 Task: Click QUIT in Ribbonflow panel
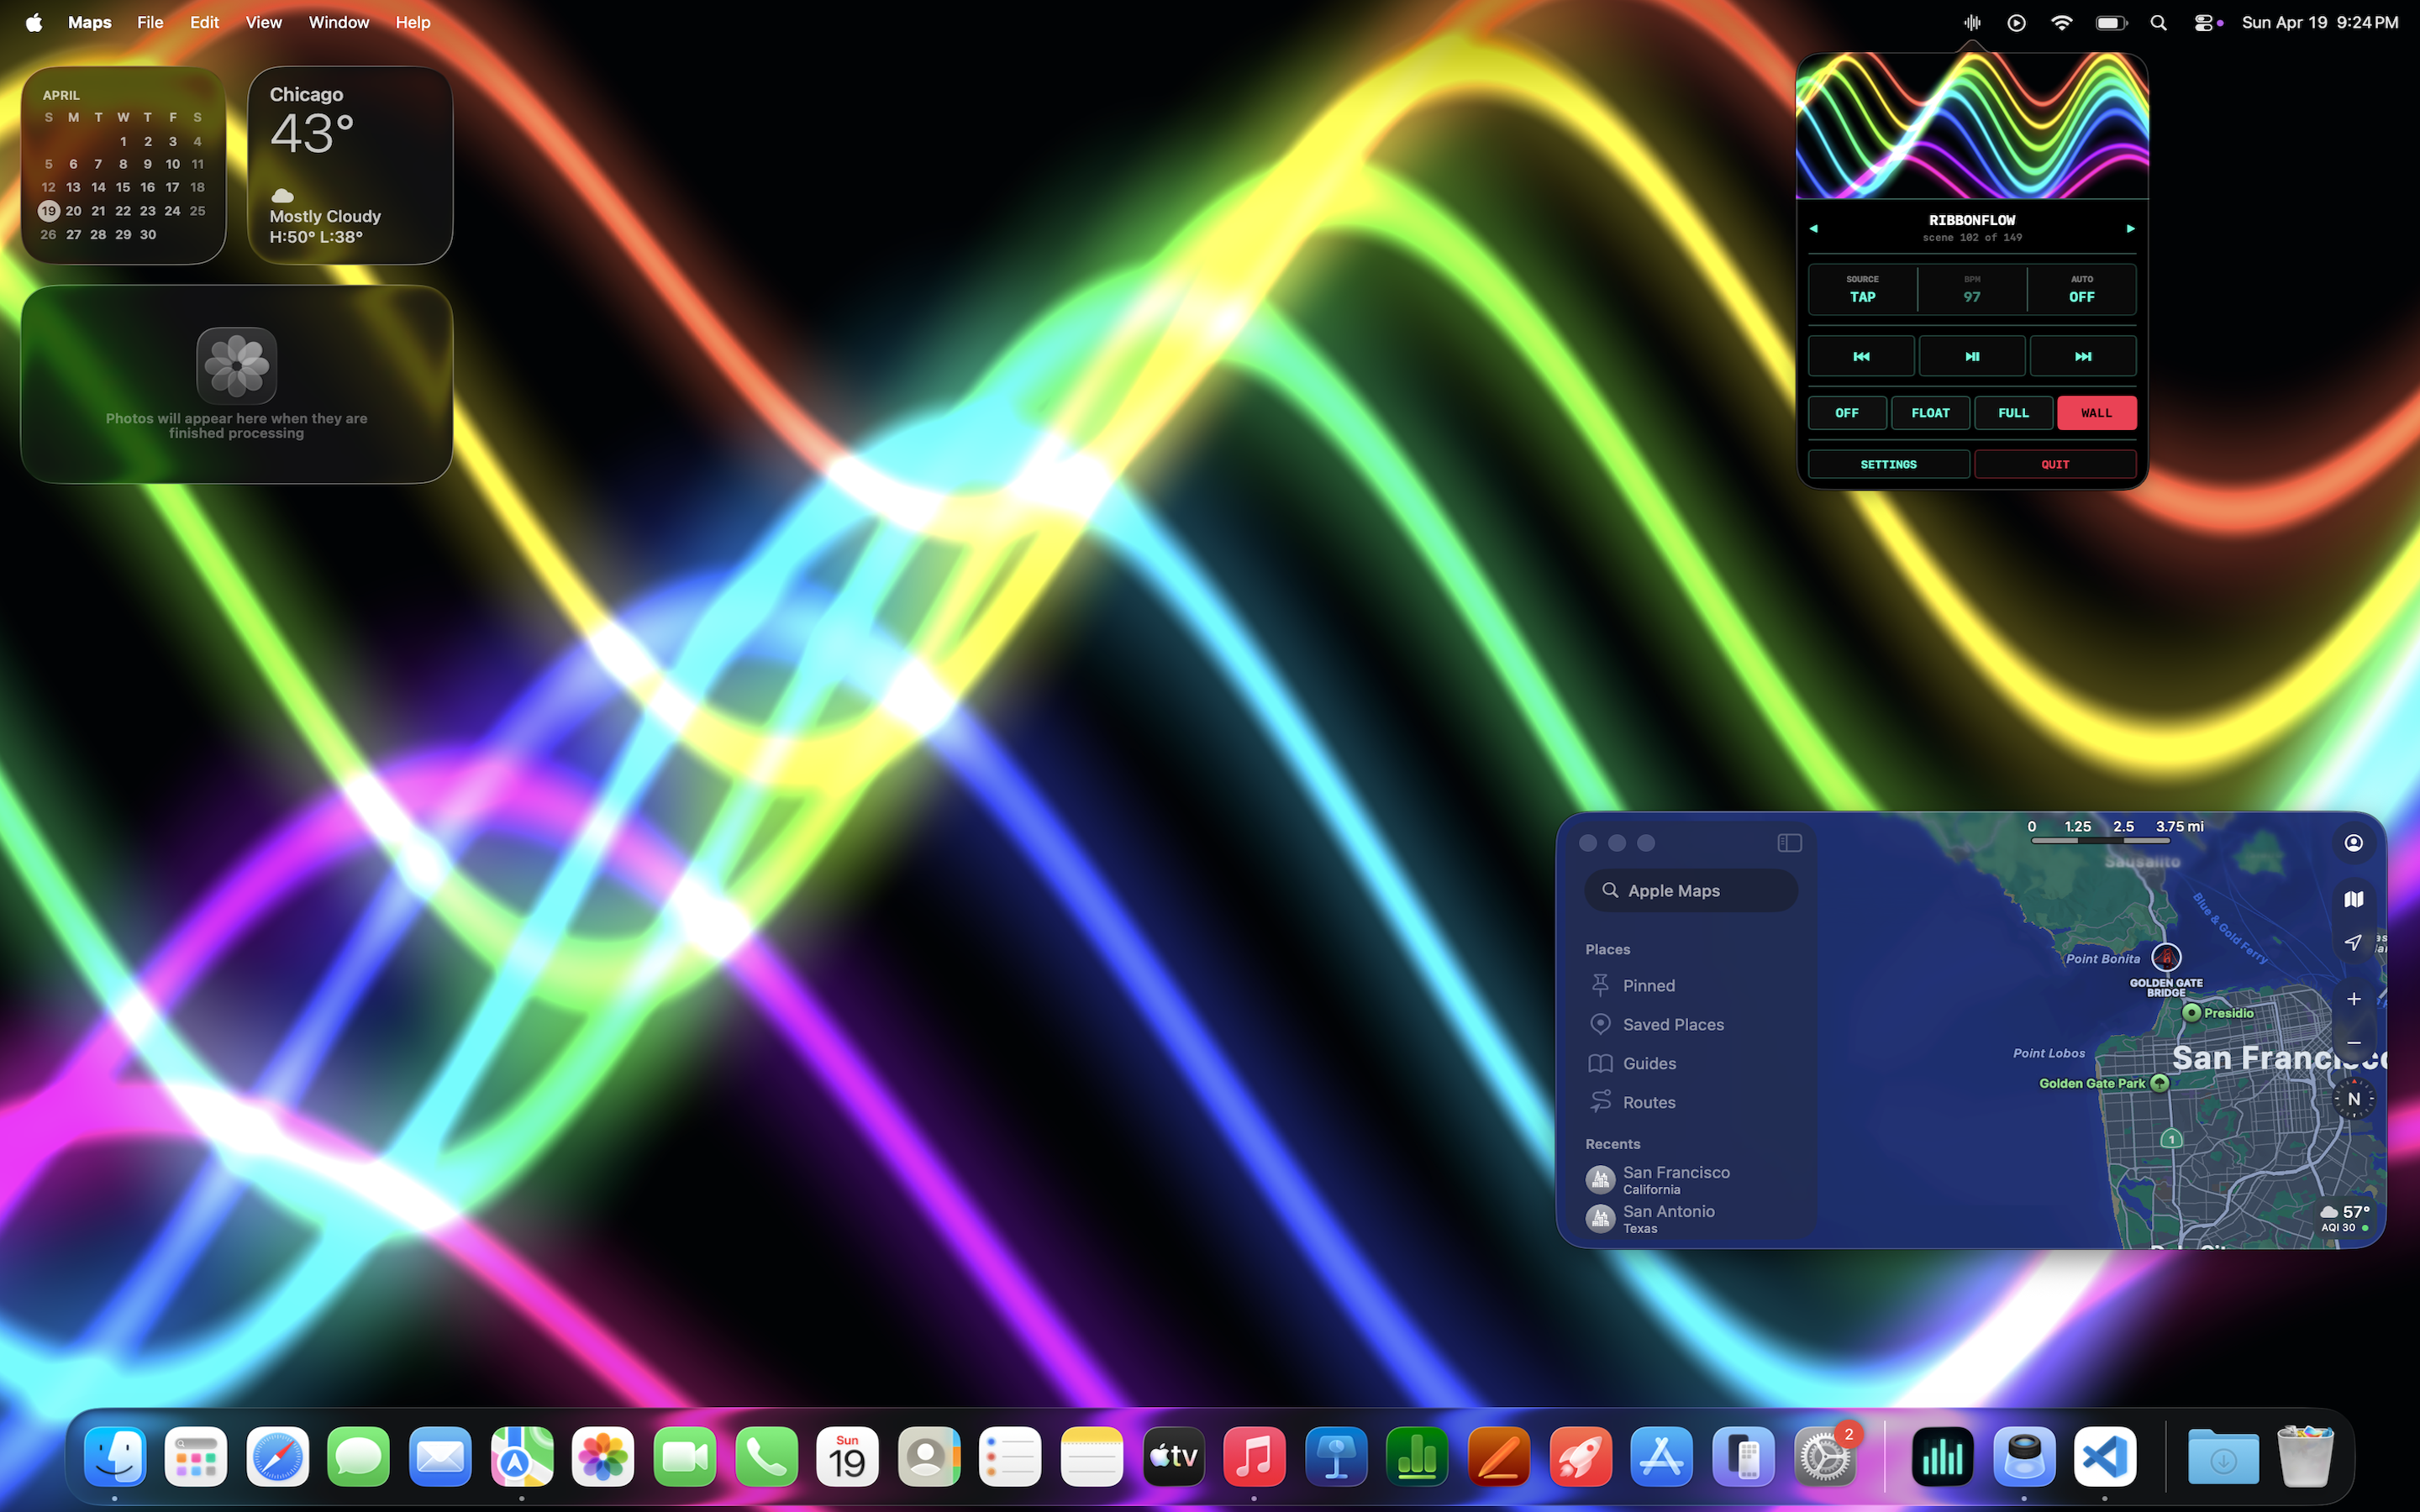(2055, 464)
